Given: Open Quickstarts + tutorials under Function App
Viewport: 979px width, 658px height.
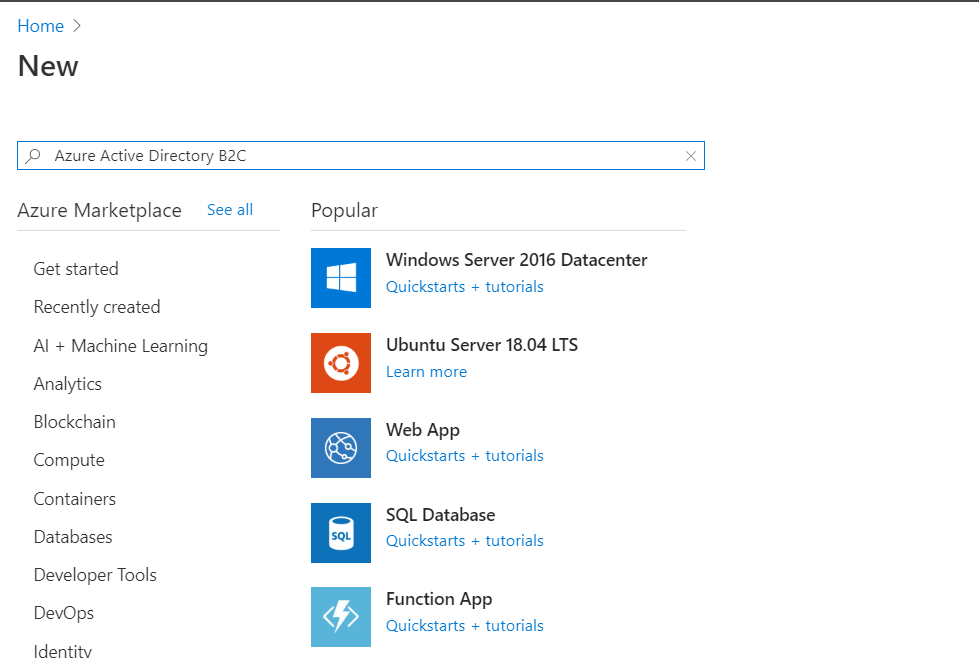Looking at the screenshot, I should click(465, 626).
